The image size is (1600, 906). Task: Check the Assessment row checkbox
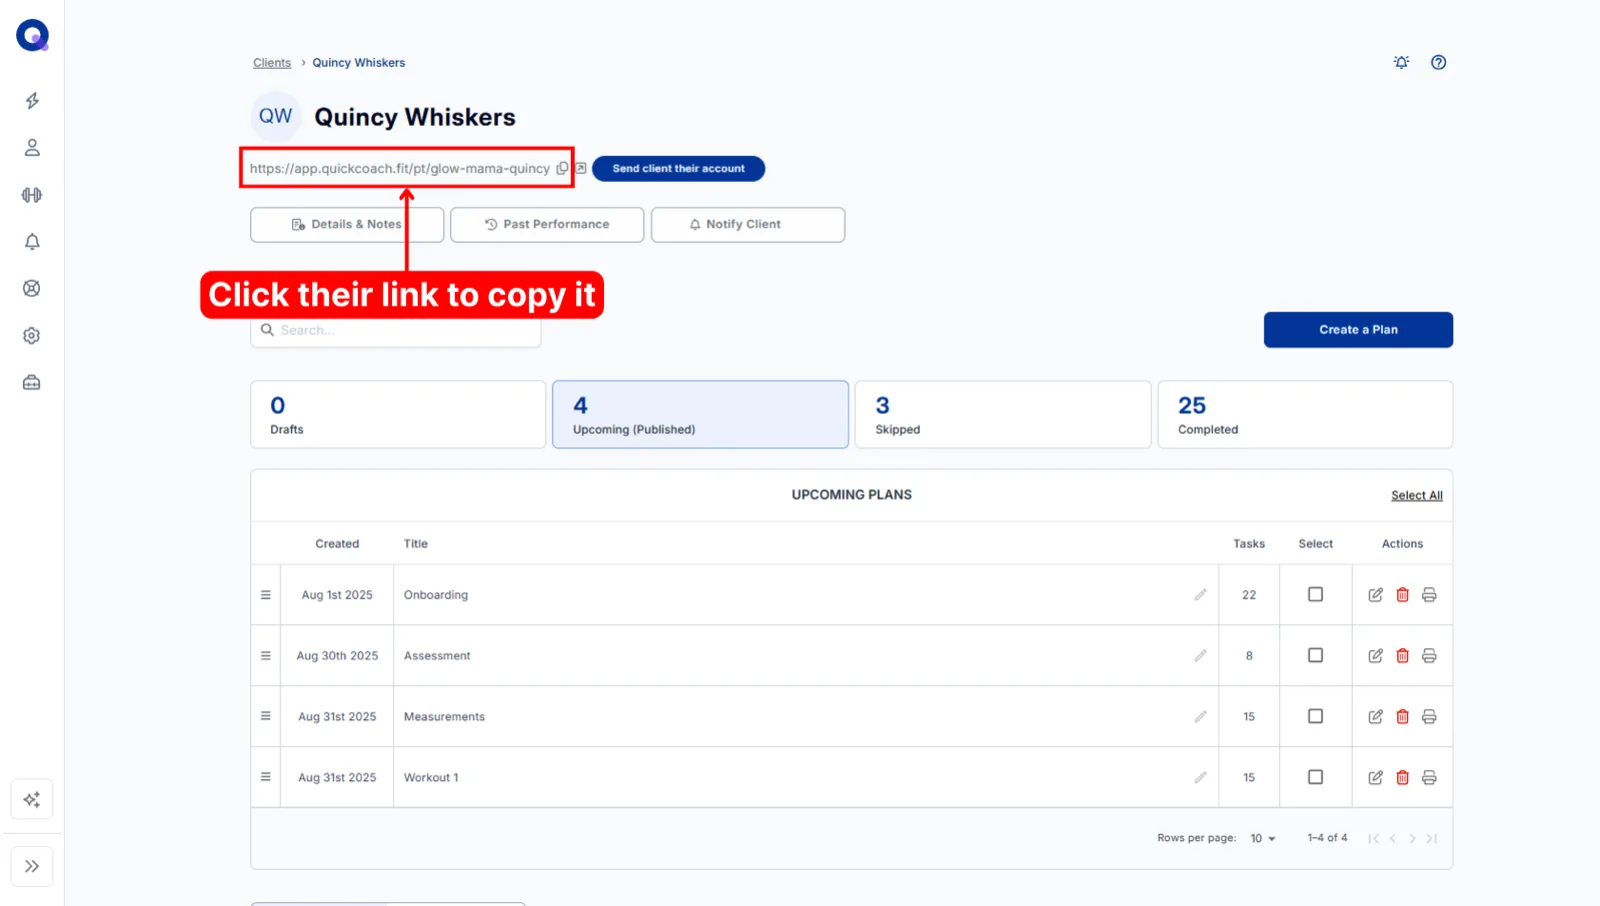point(1315,655)
